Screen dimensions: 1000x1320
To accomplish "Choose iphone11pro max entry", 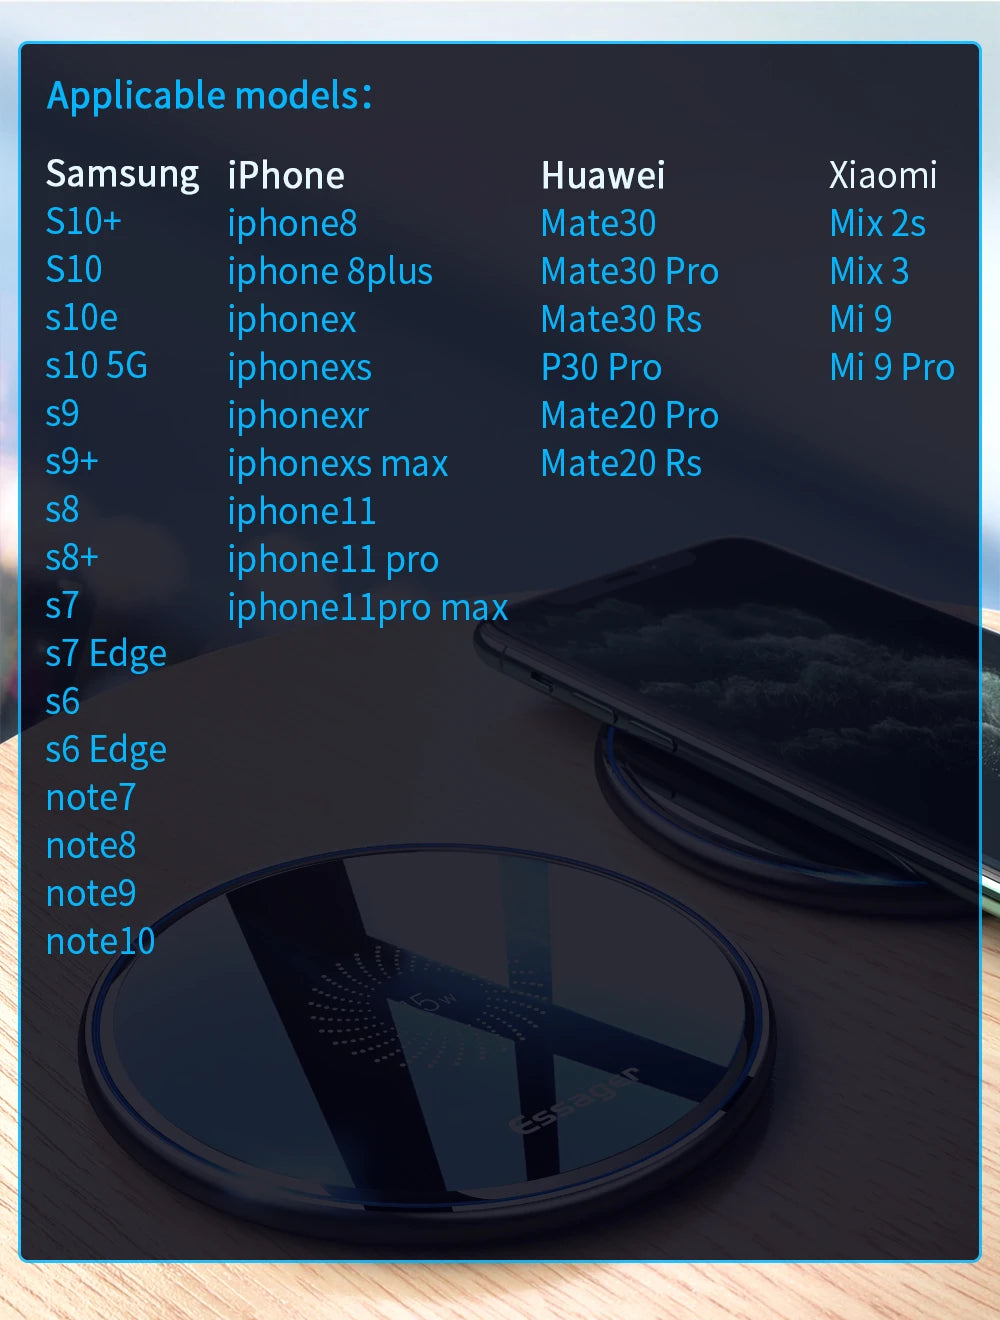I will (x=368, y=608).
